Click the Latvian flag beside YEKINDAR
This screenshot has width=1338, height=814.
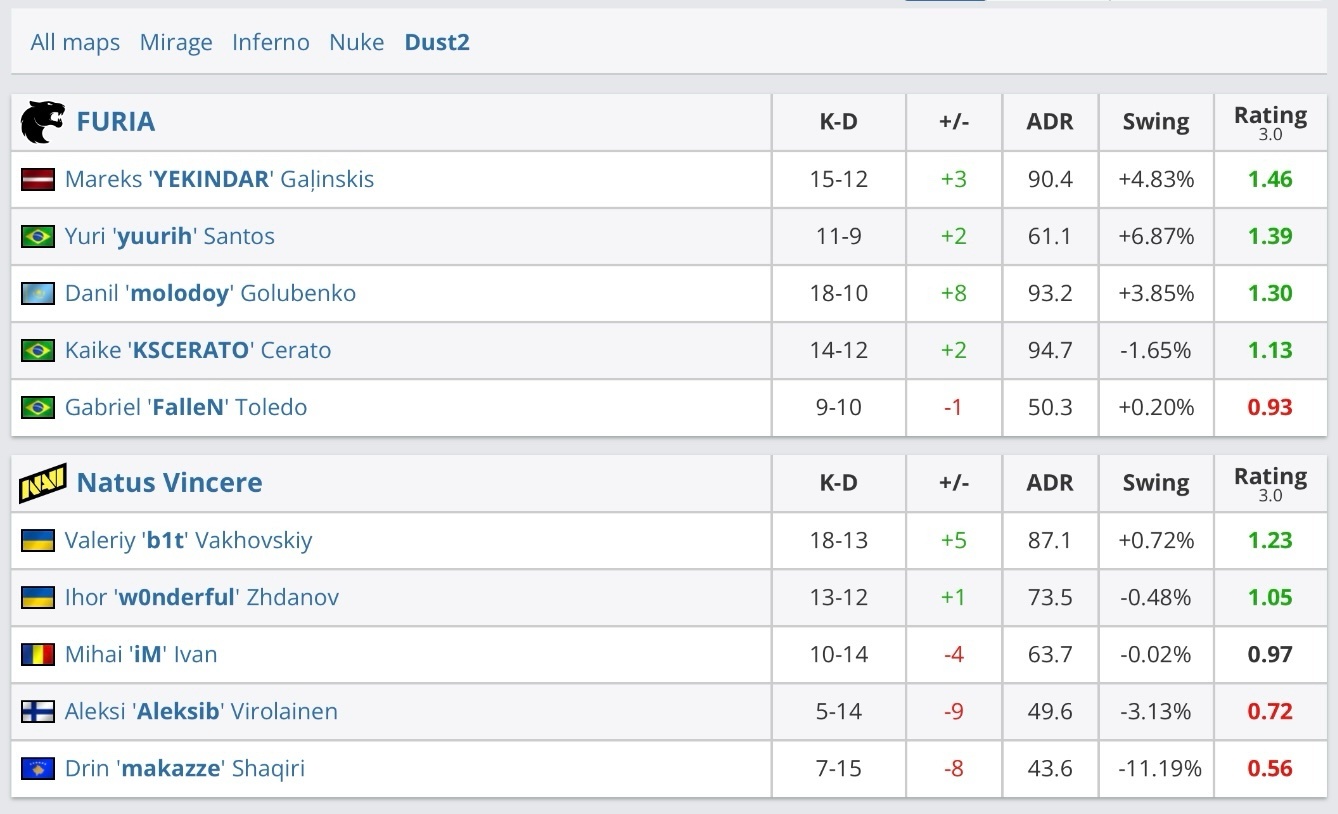point(38,180)
